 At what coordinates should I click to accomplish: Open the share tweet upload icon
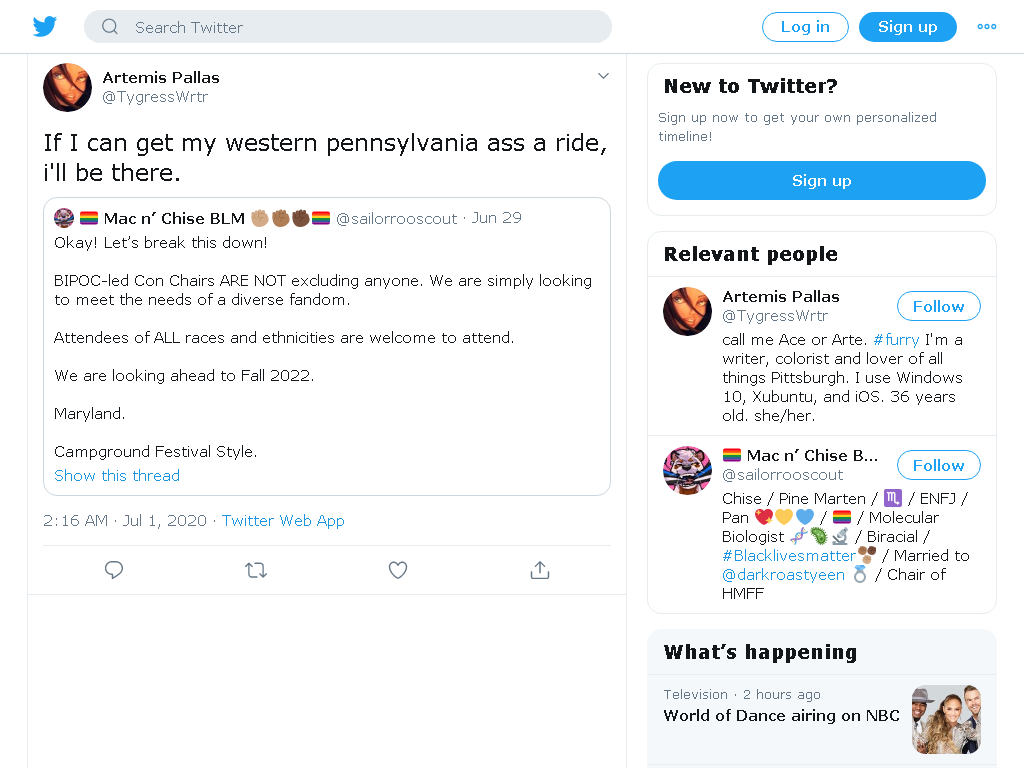point(540,570)
